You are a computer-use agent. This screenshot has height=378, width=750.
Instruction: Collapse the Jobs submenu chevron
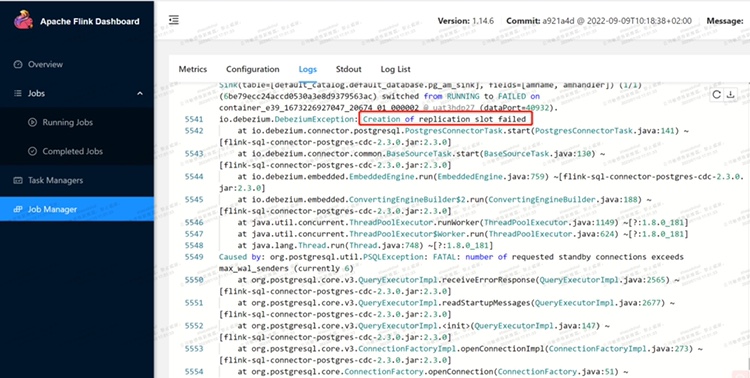140,93
